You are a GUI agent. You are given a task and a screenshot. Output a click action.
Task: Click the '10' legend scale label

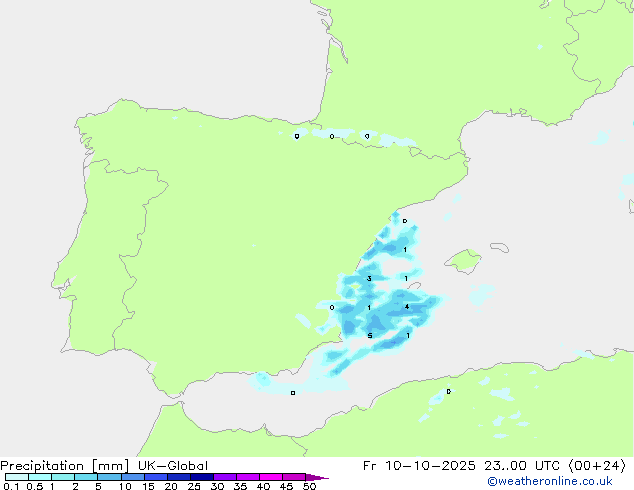coord(125,486)
